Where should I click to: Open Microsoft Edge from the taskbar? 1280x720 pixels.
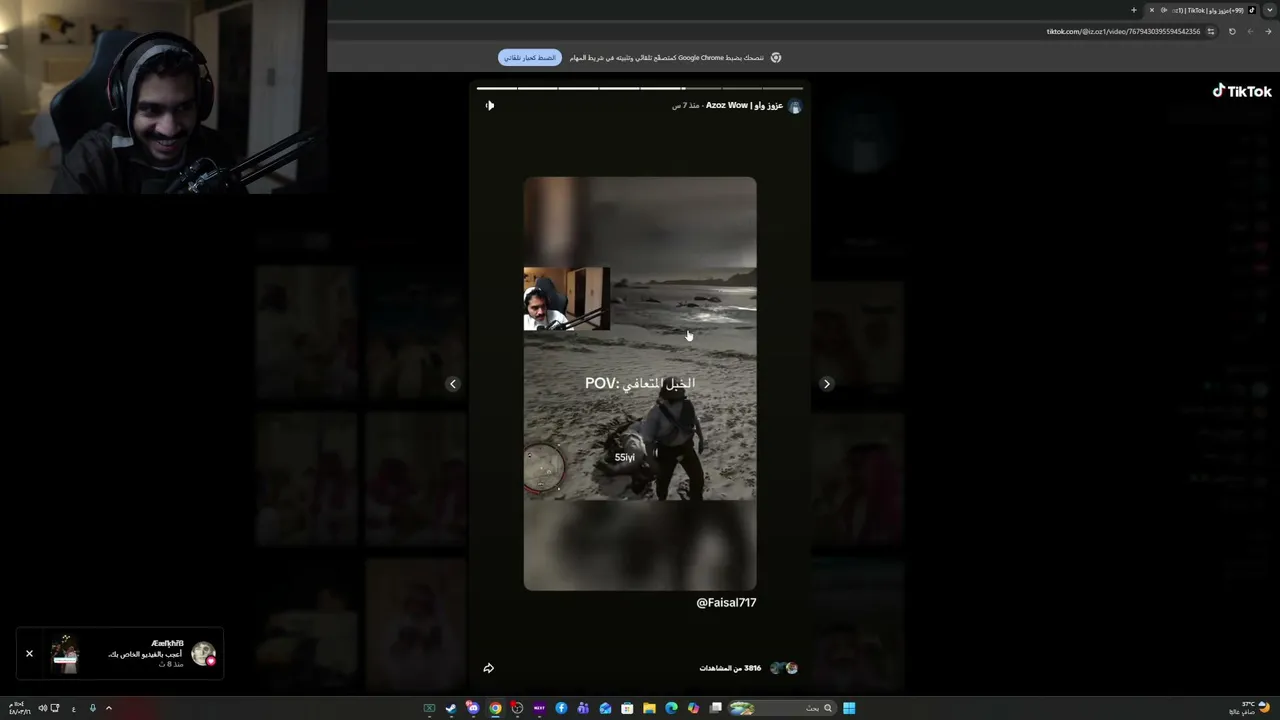point(671,708)
